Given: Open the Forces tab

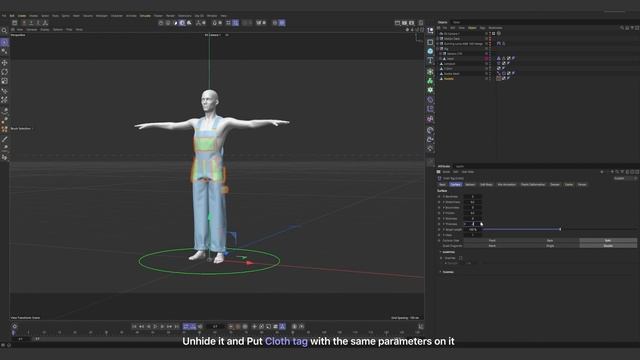Looking at the screenshot, I should 582,184.
